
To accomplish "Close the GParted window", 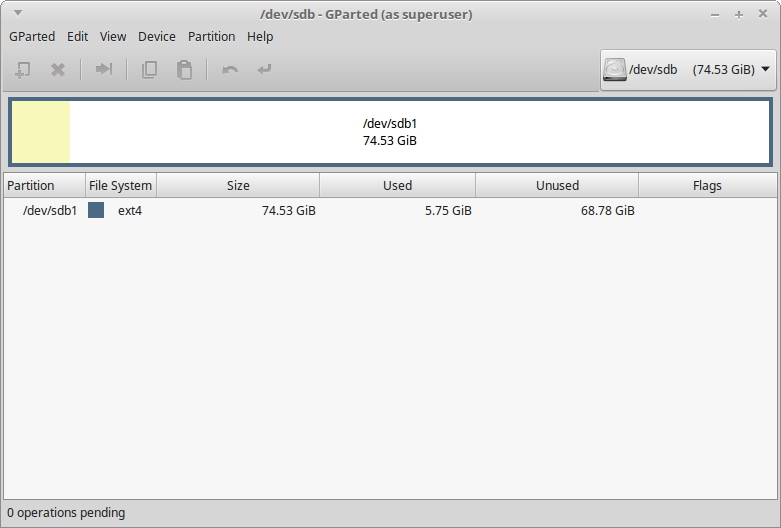I will coord(763,14).
